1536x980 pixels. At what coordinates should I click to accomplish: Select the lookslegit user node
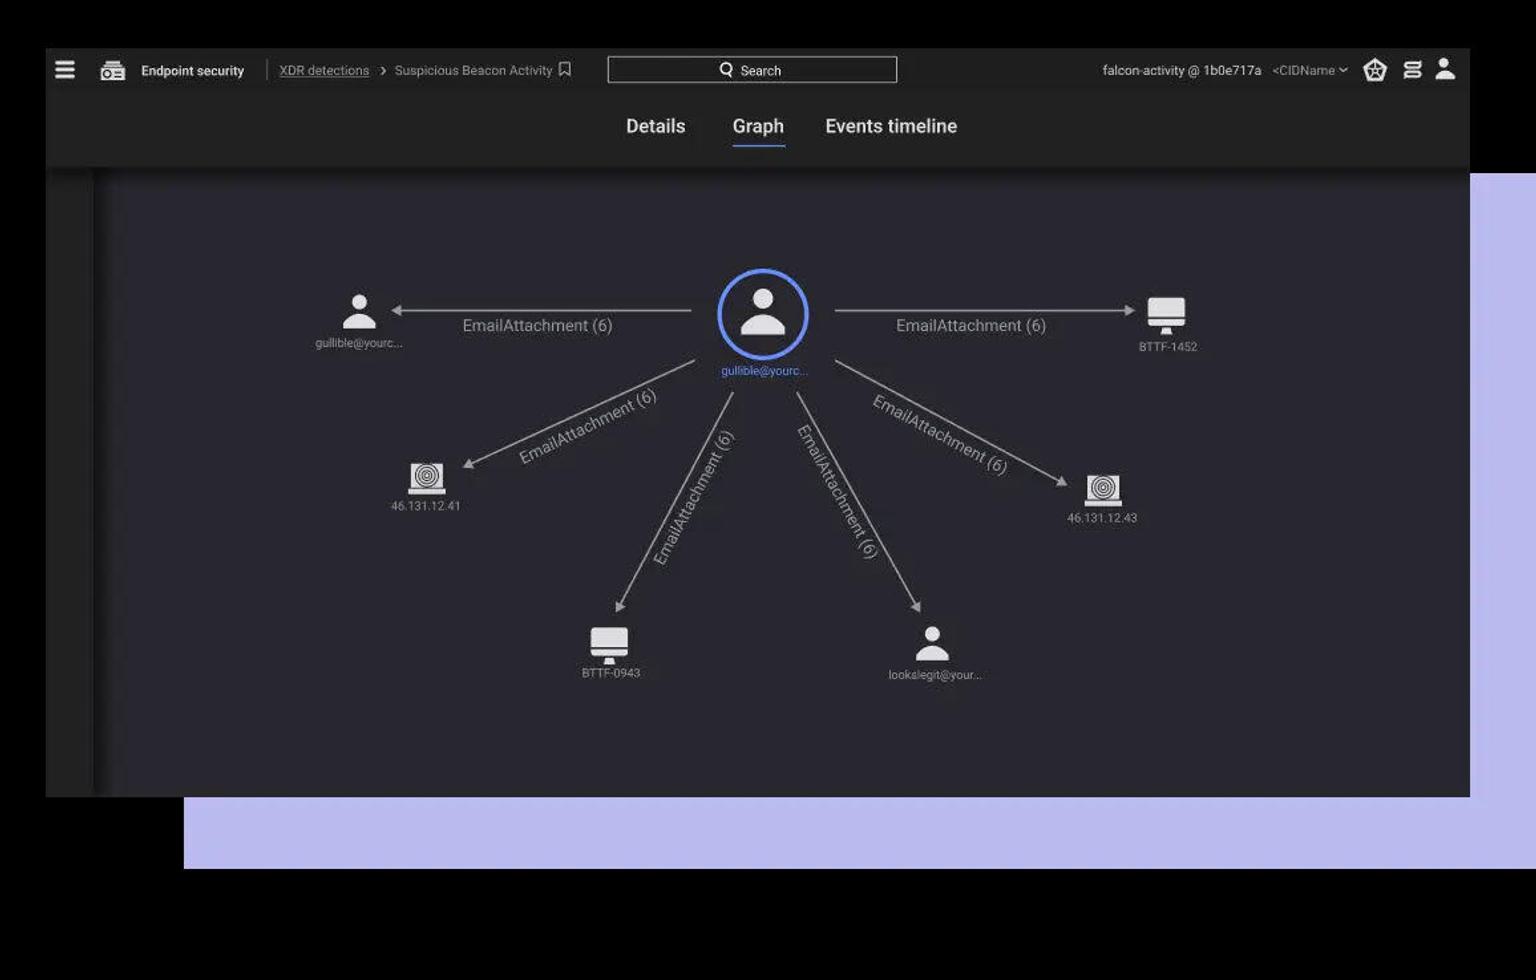932,644
